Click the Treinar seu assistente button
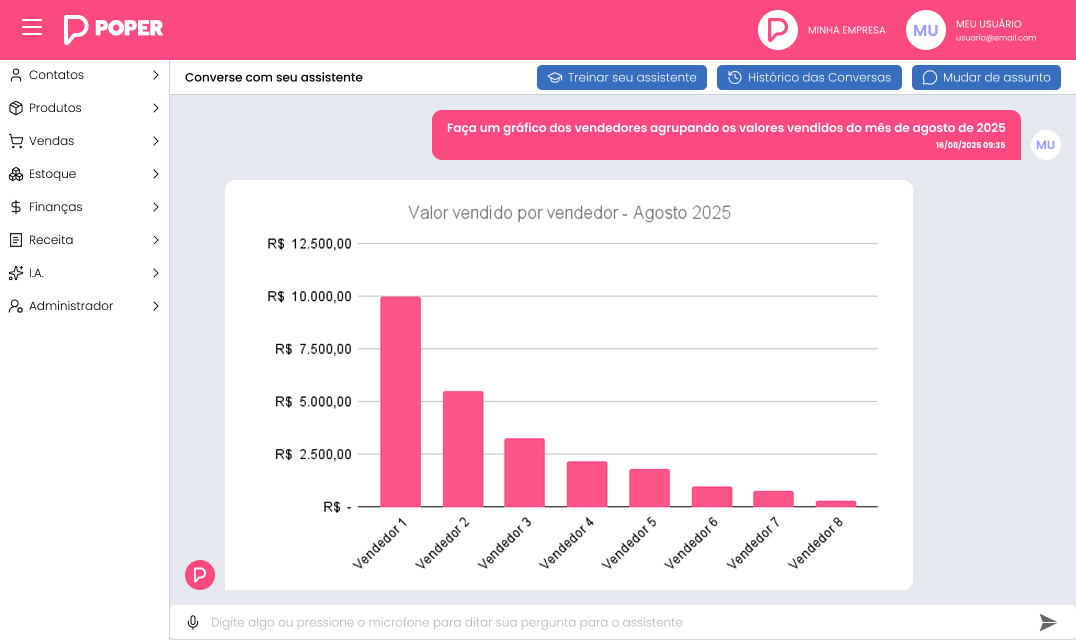The height and width of the screenshot is (640, 1076). click(x=622, y=78)
